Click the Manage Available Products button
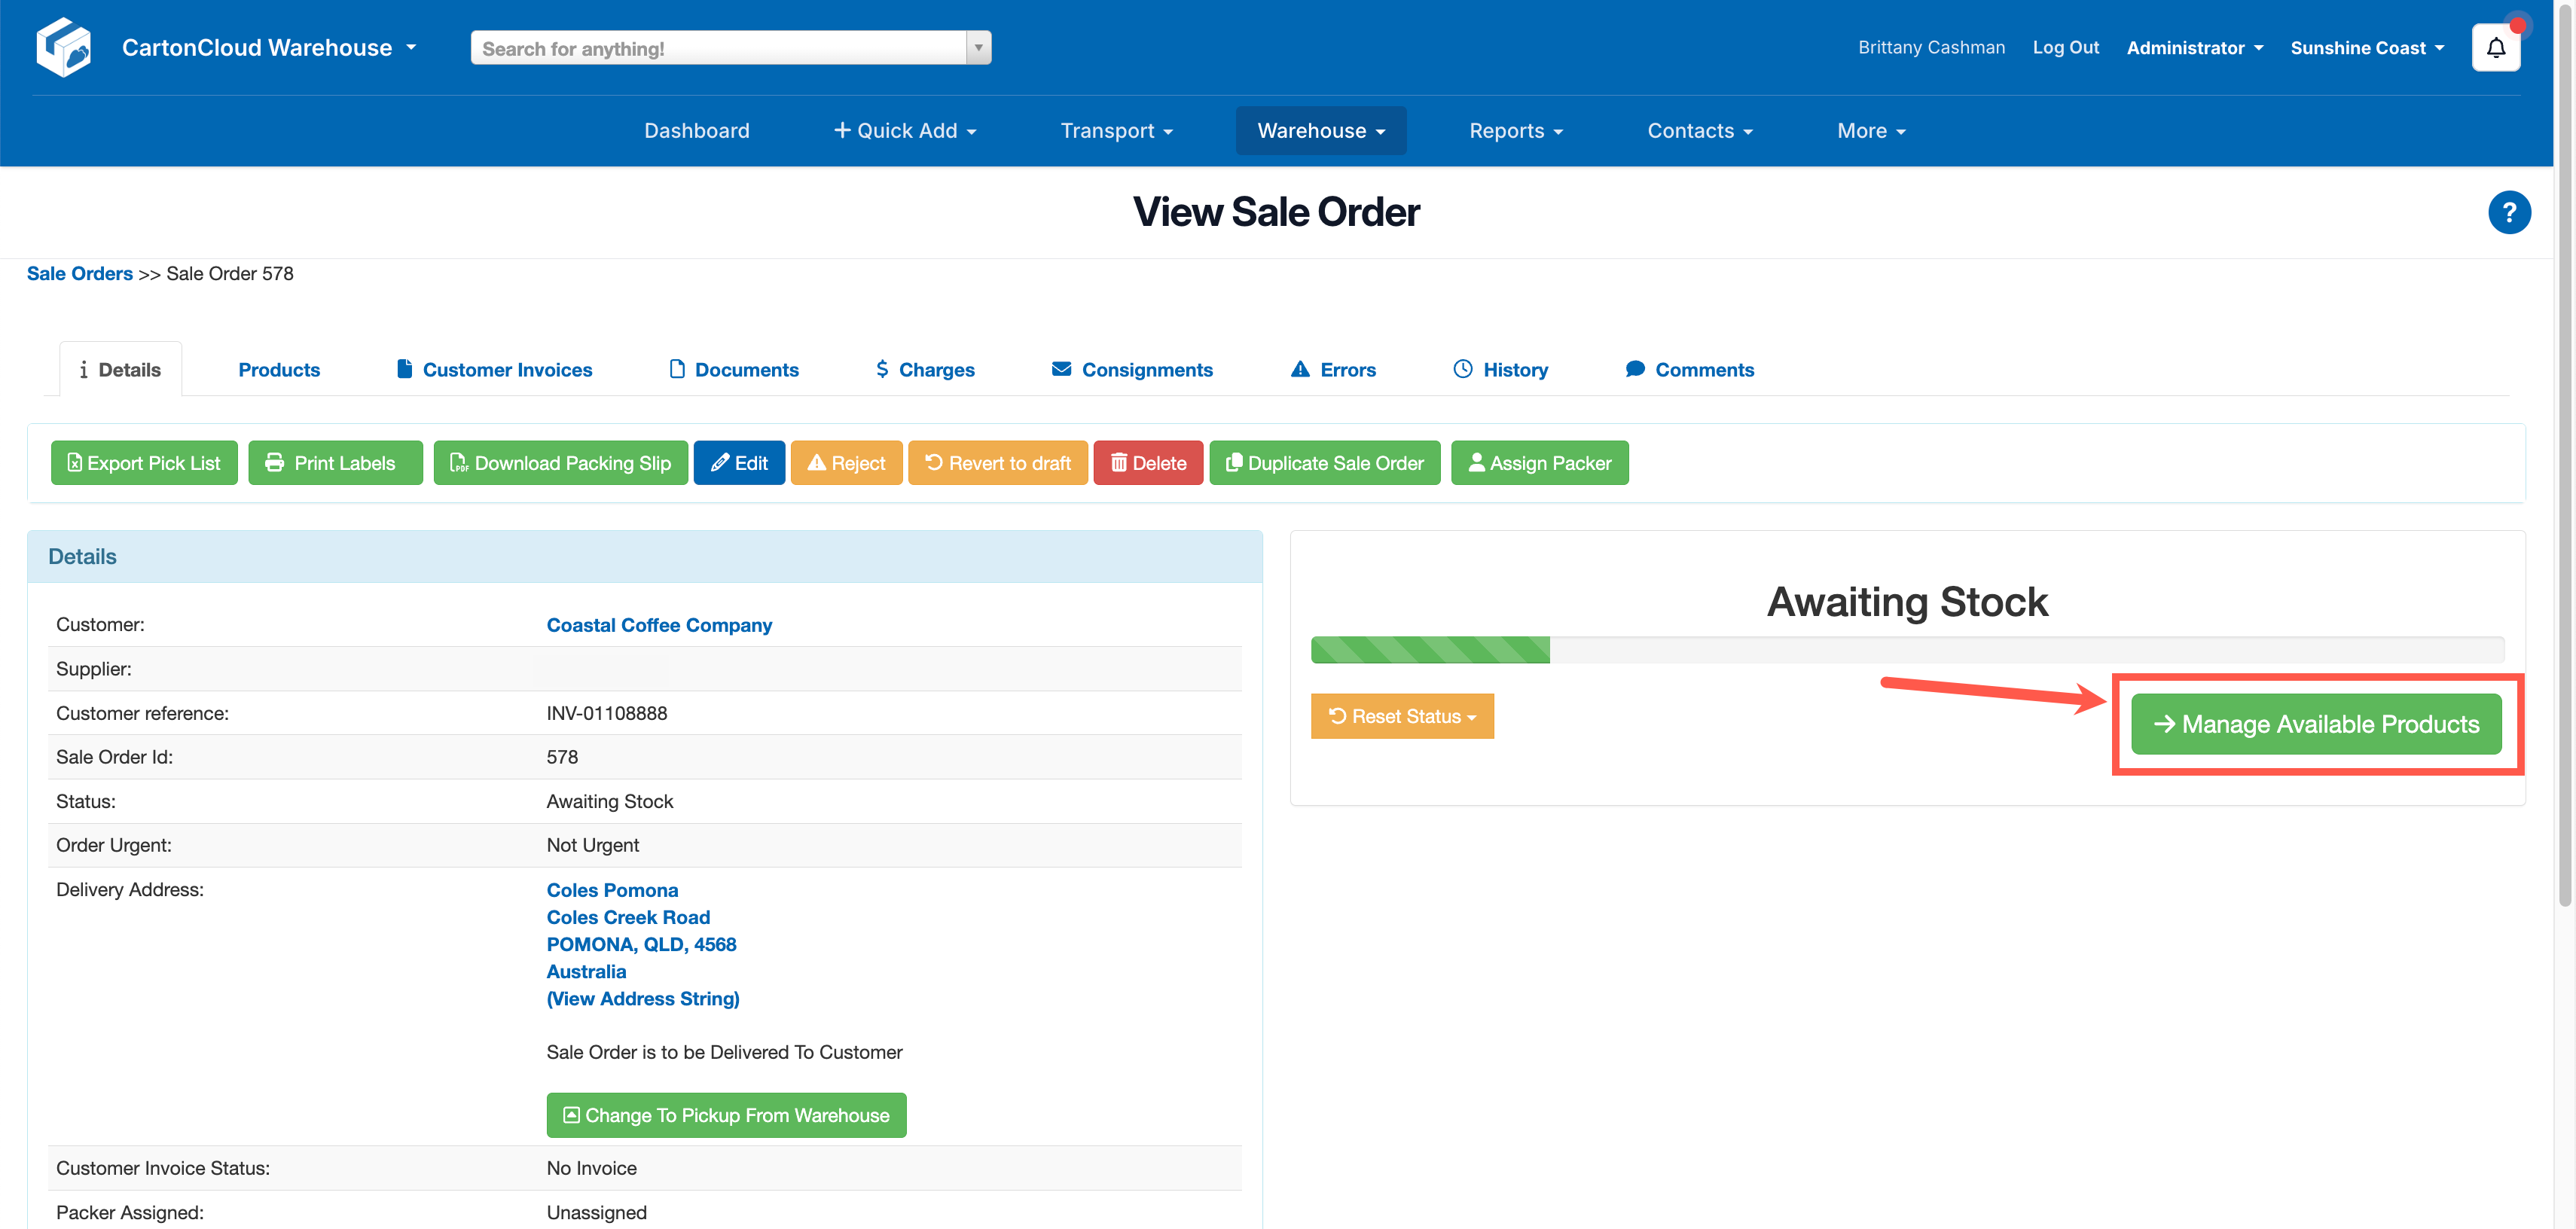Viewport: 2576px width, 1229px height. (x=2316, y=724)
